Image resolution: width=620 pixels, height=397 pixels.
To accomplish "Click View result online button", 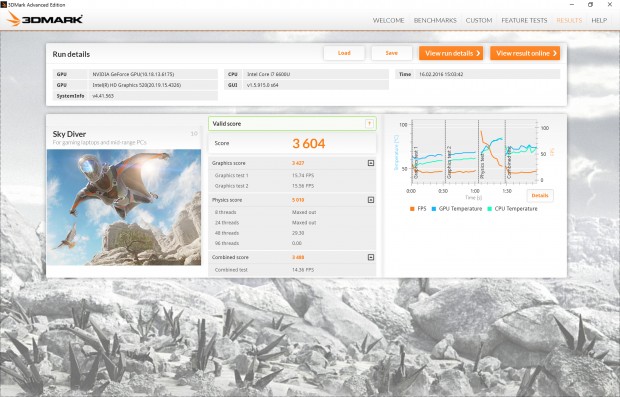I will pos(525,53).
